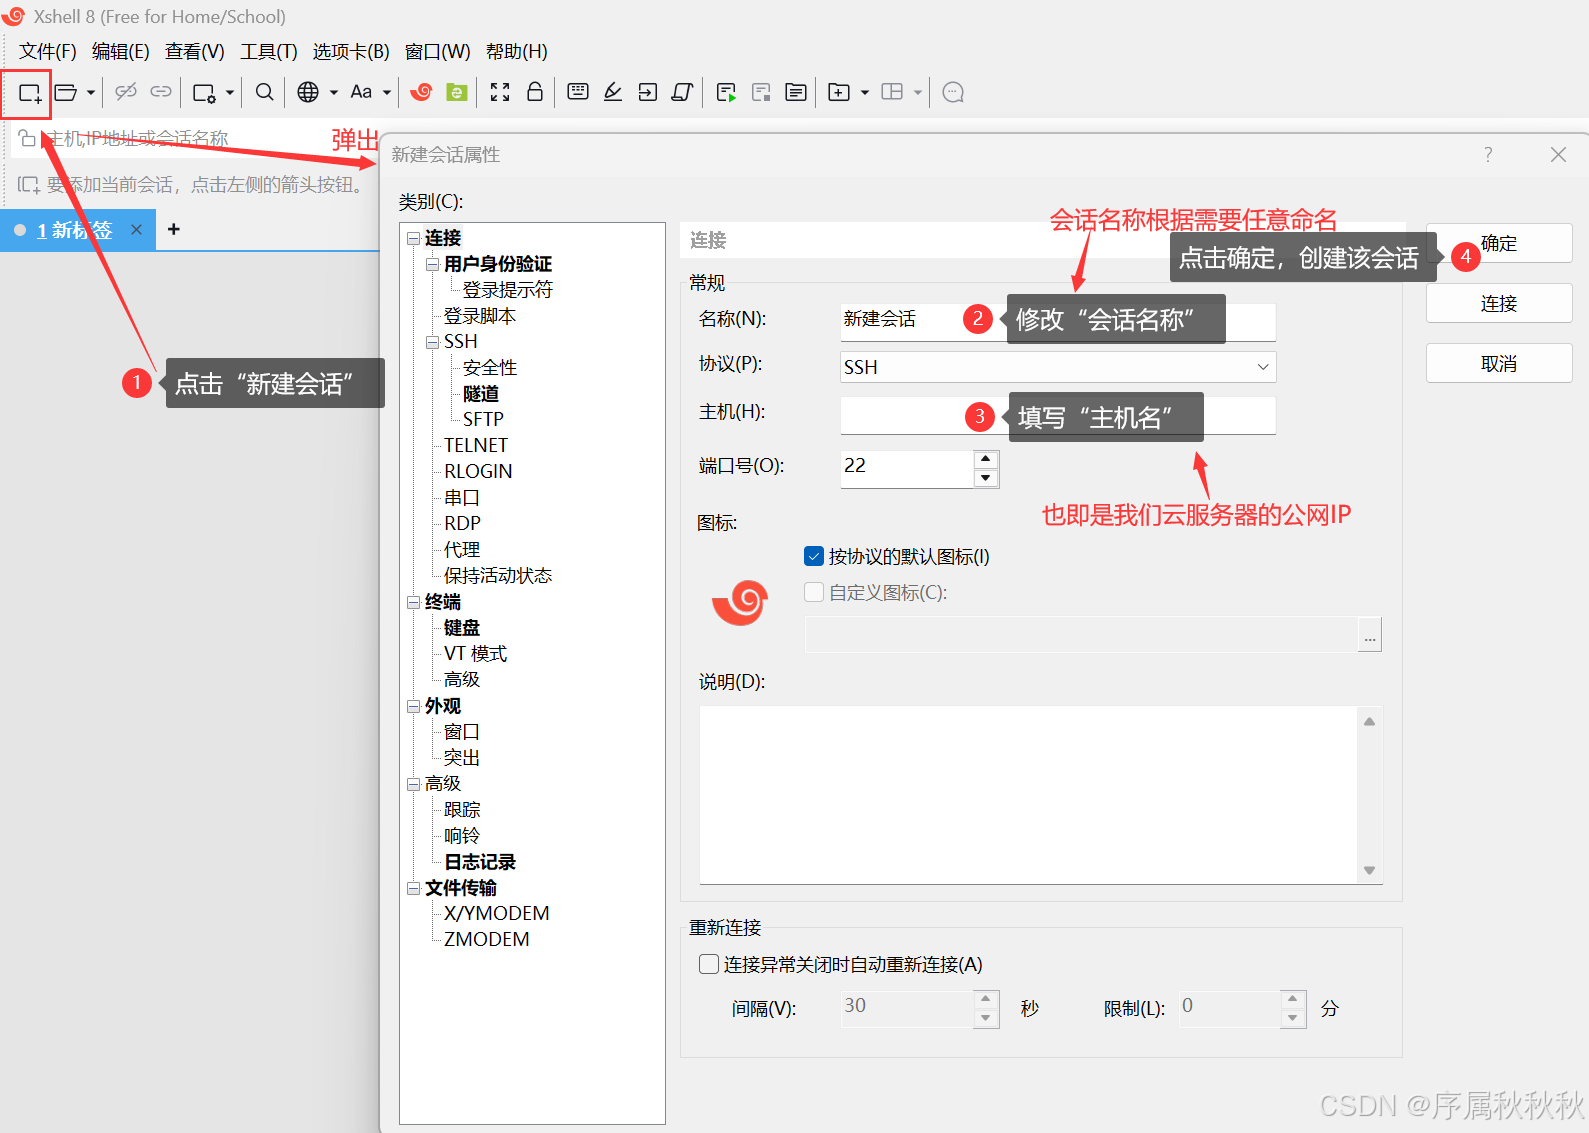Image resolution: width=1589 pixels, height=1133 pixels.
Task: Click the 连接 button on dialog right
Action: point(1499,303)
